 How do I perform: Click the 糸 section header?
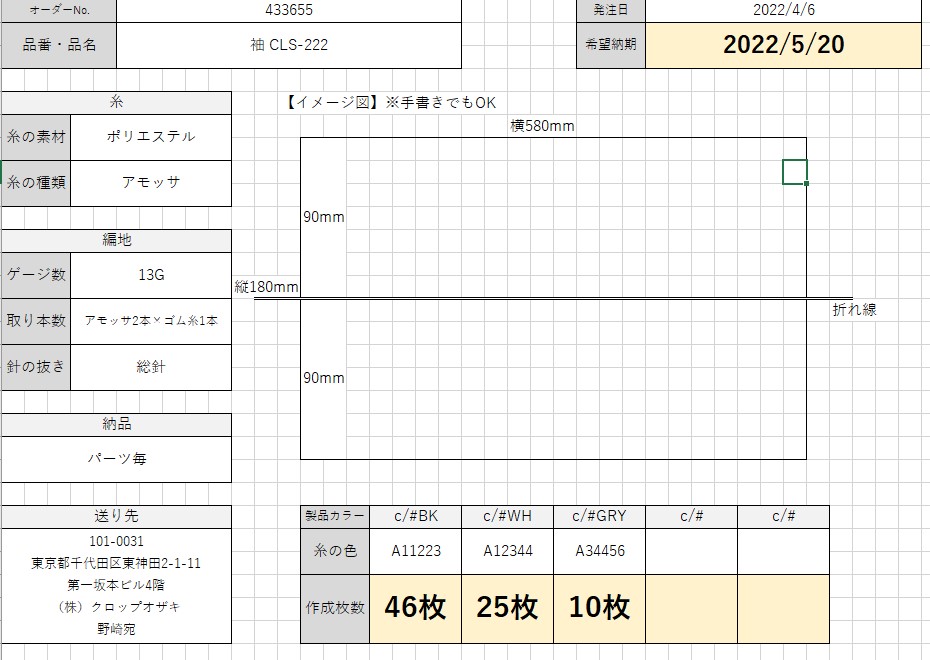[x=116, y=103]
